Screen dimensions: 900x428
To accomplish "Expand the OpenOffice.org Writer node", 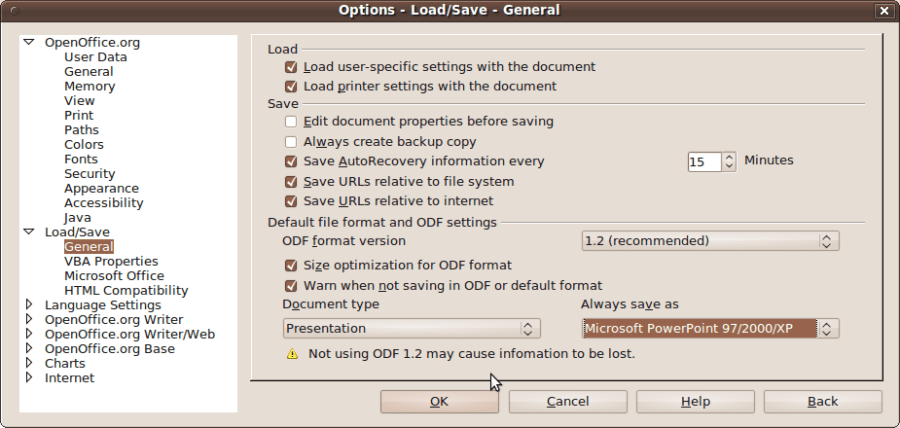I will pos(29,320).
